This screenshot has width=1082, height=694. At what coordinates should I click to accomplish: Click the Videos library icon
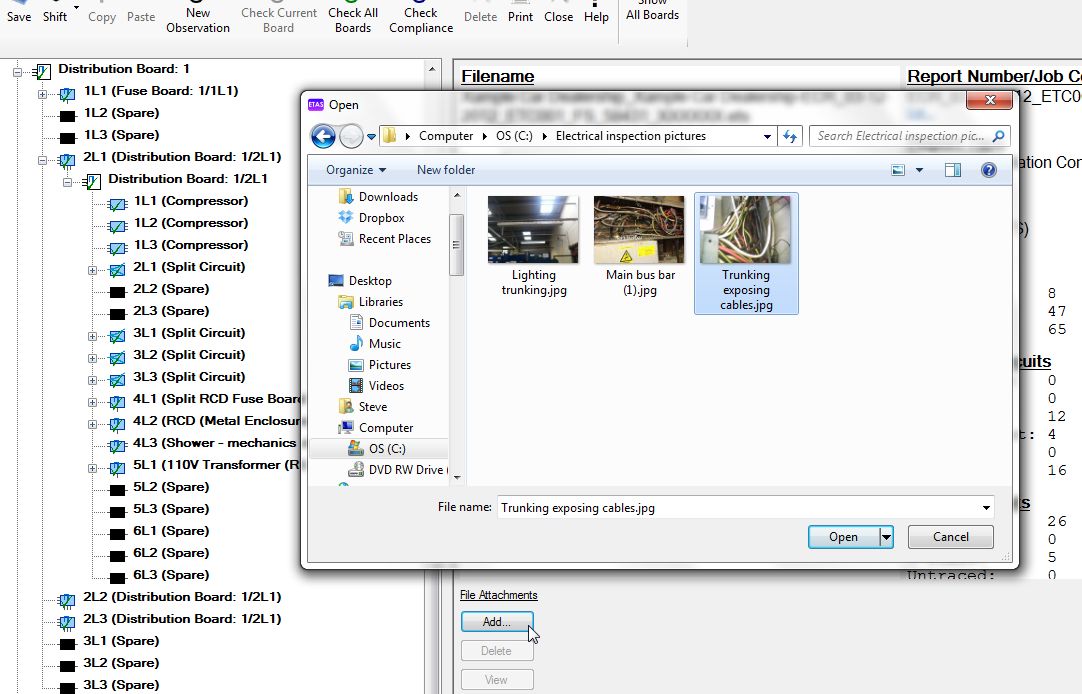pyautogui.click(x=356, y=386)
